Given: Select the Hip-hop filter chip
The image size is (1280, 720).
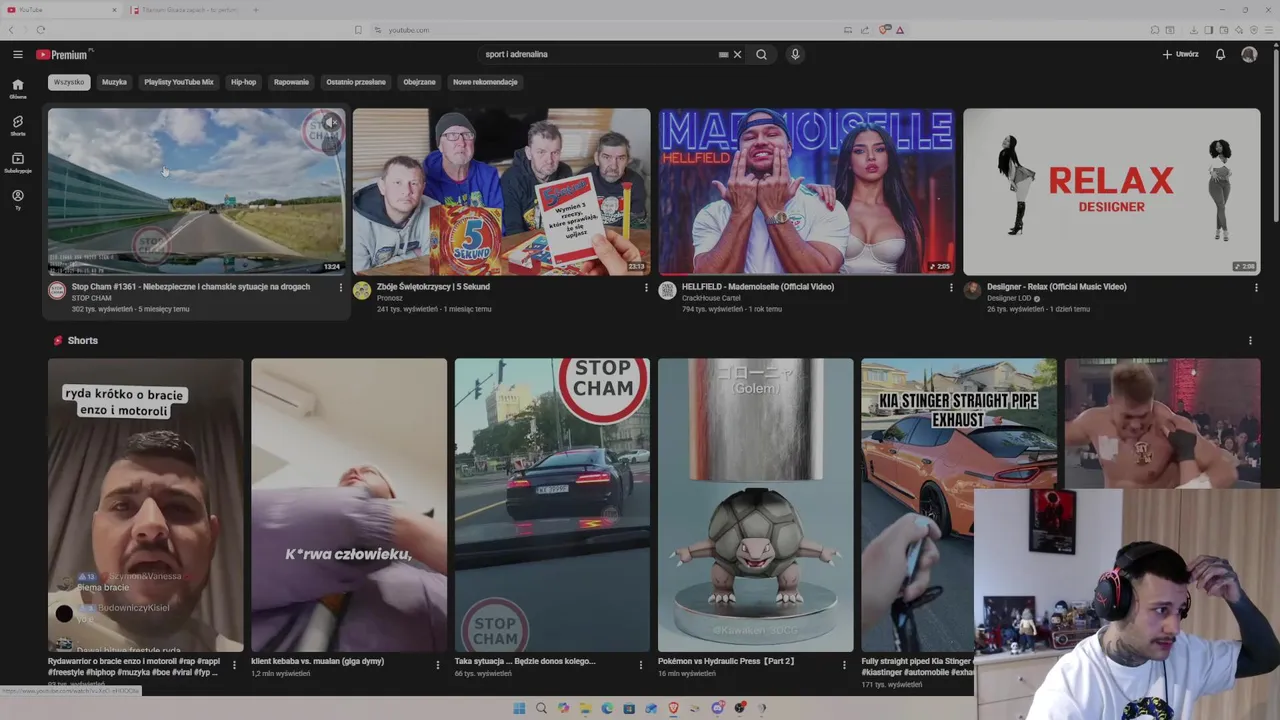Looking at the screenshot, I should click(x=244, y=82).
